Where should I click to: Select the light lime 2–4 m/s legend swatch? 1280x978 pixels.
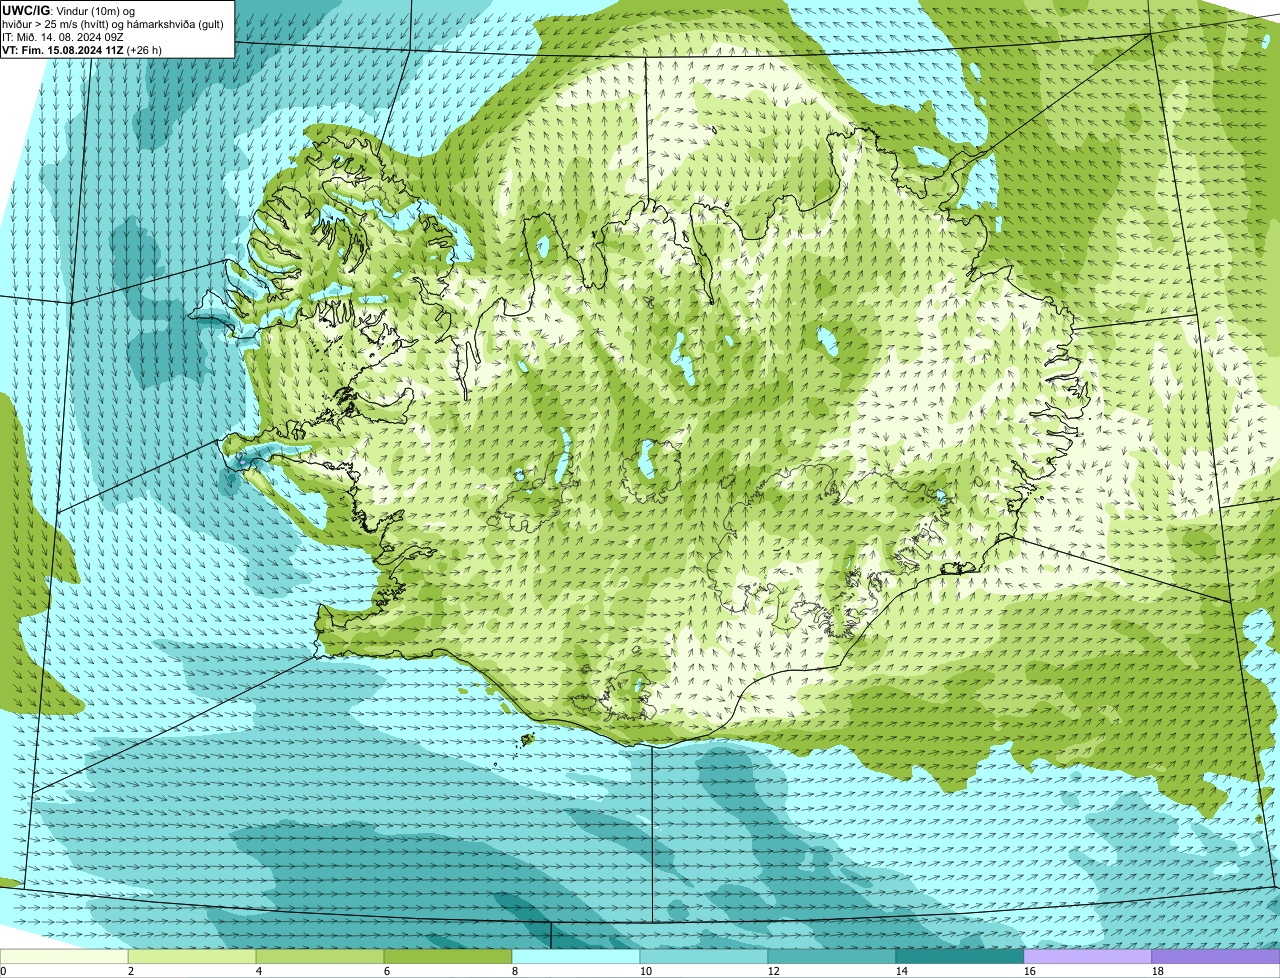tap(192, 957)
